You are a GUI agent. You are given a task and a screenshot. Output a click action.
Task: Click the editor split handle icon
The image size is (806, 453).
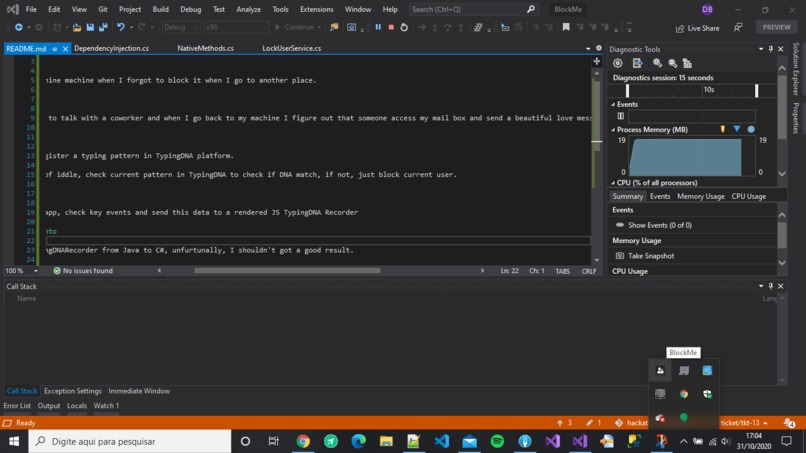[x=596, y=61]
